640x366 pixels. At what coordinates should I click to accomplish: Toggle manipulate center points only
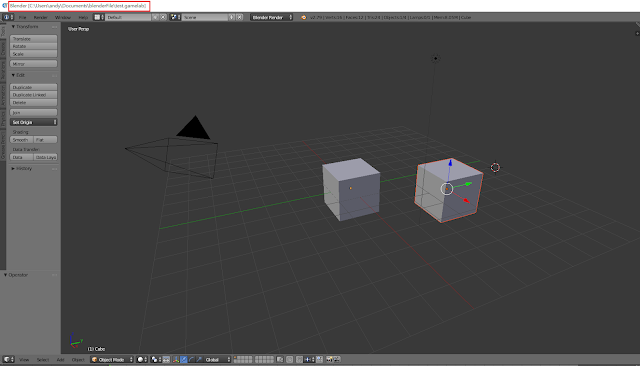click(166, 359)
